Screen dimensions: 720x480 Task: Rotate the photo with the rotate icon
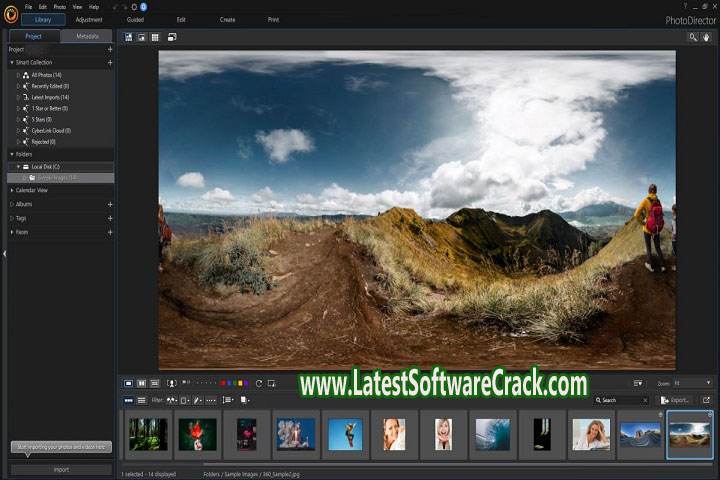coord(259,383)
